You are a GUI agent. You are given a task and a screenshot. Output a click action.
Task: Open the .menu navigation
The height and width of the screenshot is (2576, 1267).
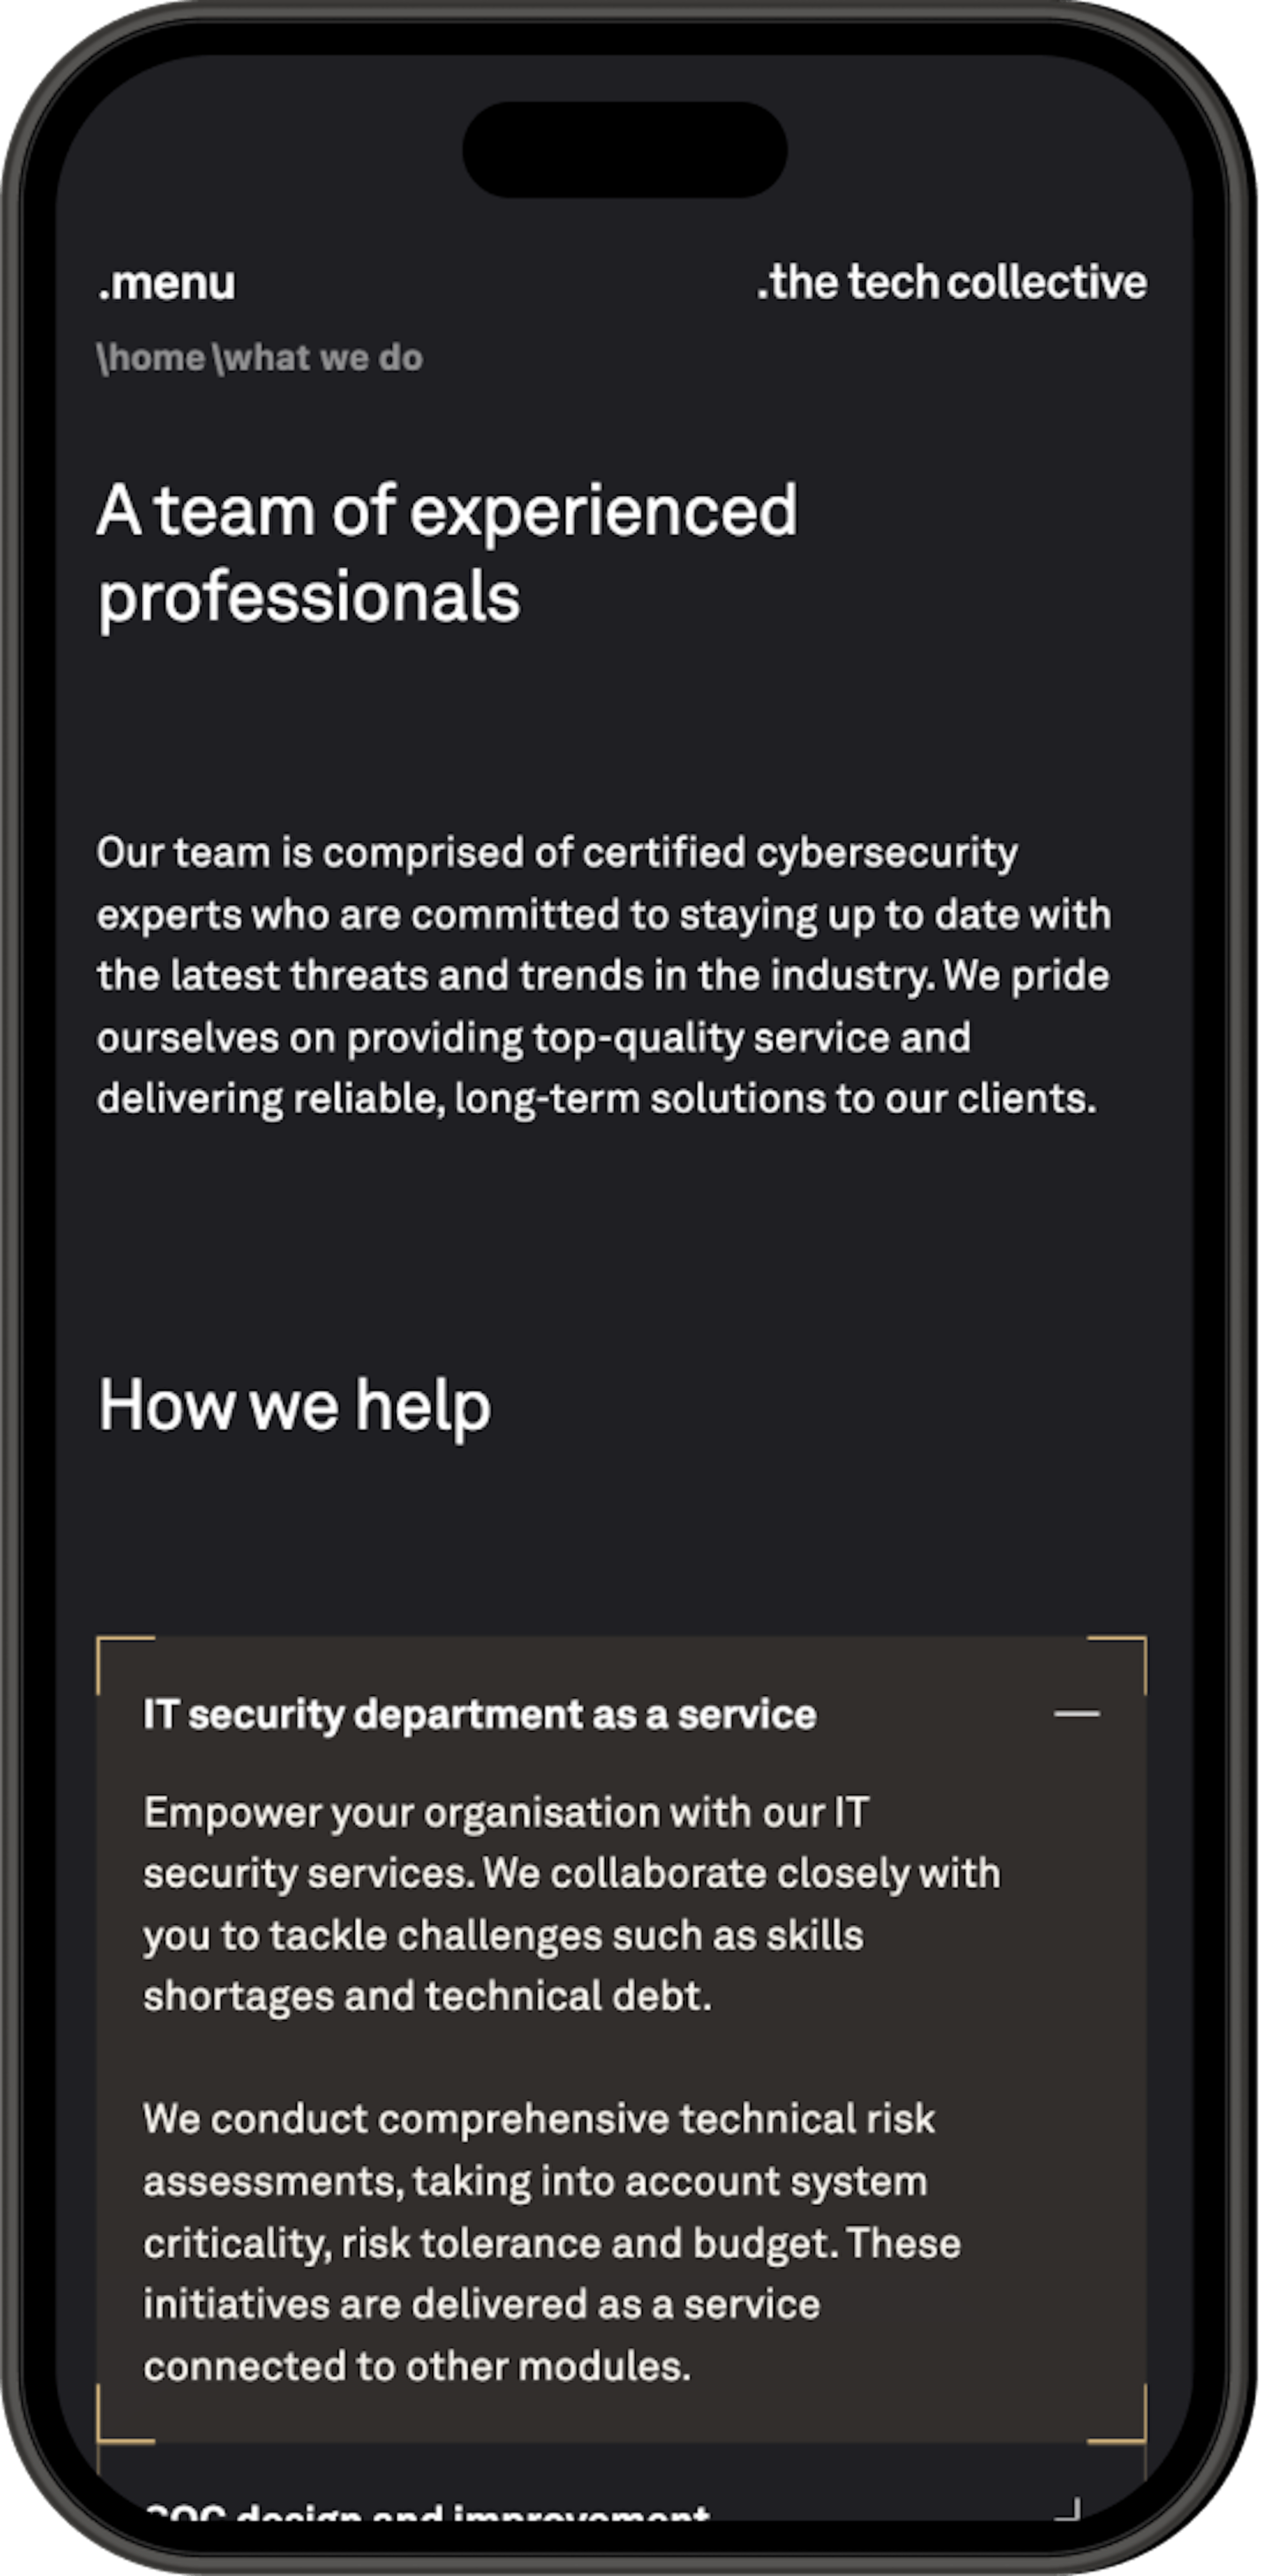pyautogui.click(x=167, y=284)
